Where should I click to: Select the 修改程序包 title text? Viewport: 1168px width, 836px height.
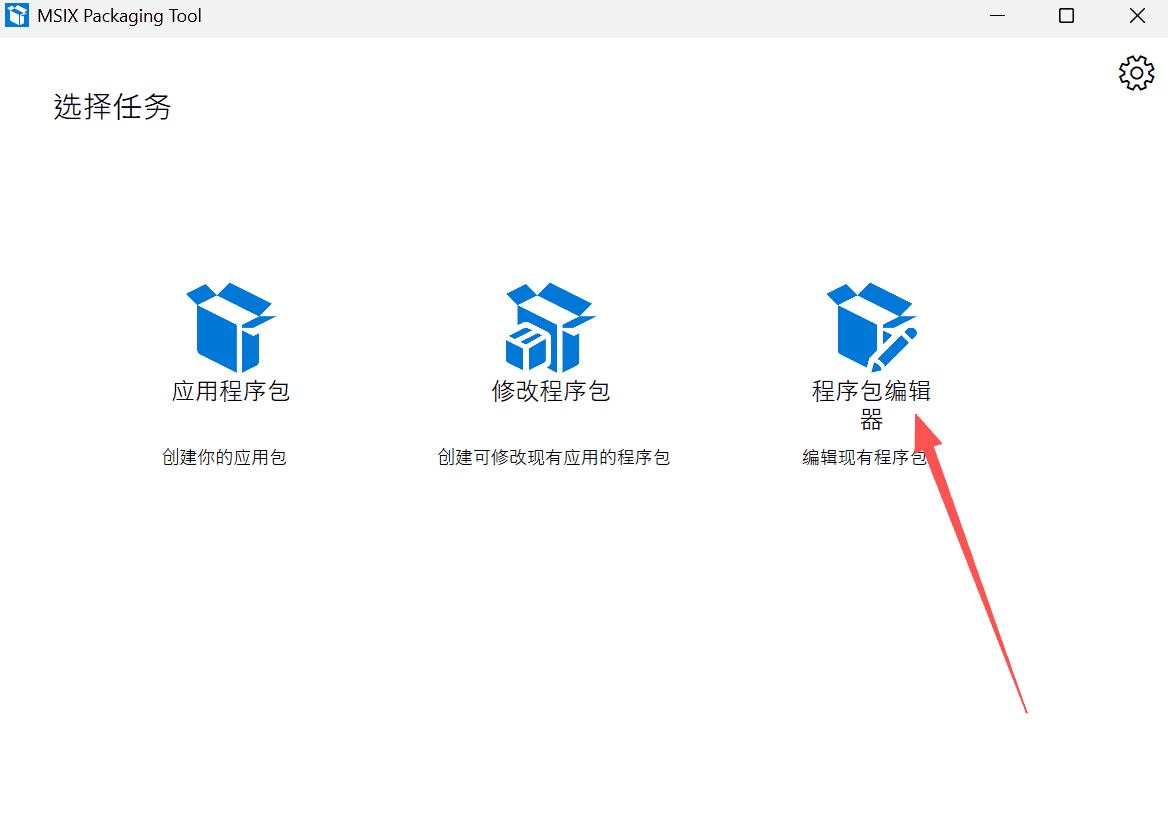[551, 391]
